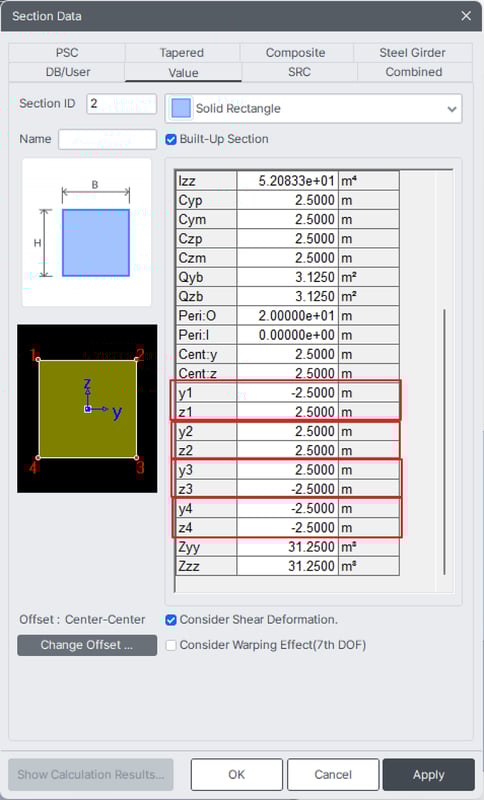Toggle Consider Shear Deformation checkbox
Viewport: 484px width, 800px height.
tap(171, 620)
